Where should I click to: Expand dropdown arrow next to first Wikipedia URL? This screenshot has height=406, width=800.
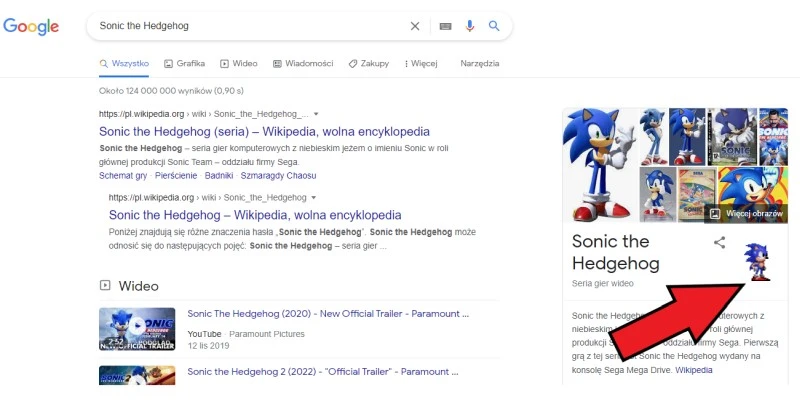(x=316, y=114)
